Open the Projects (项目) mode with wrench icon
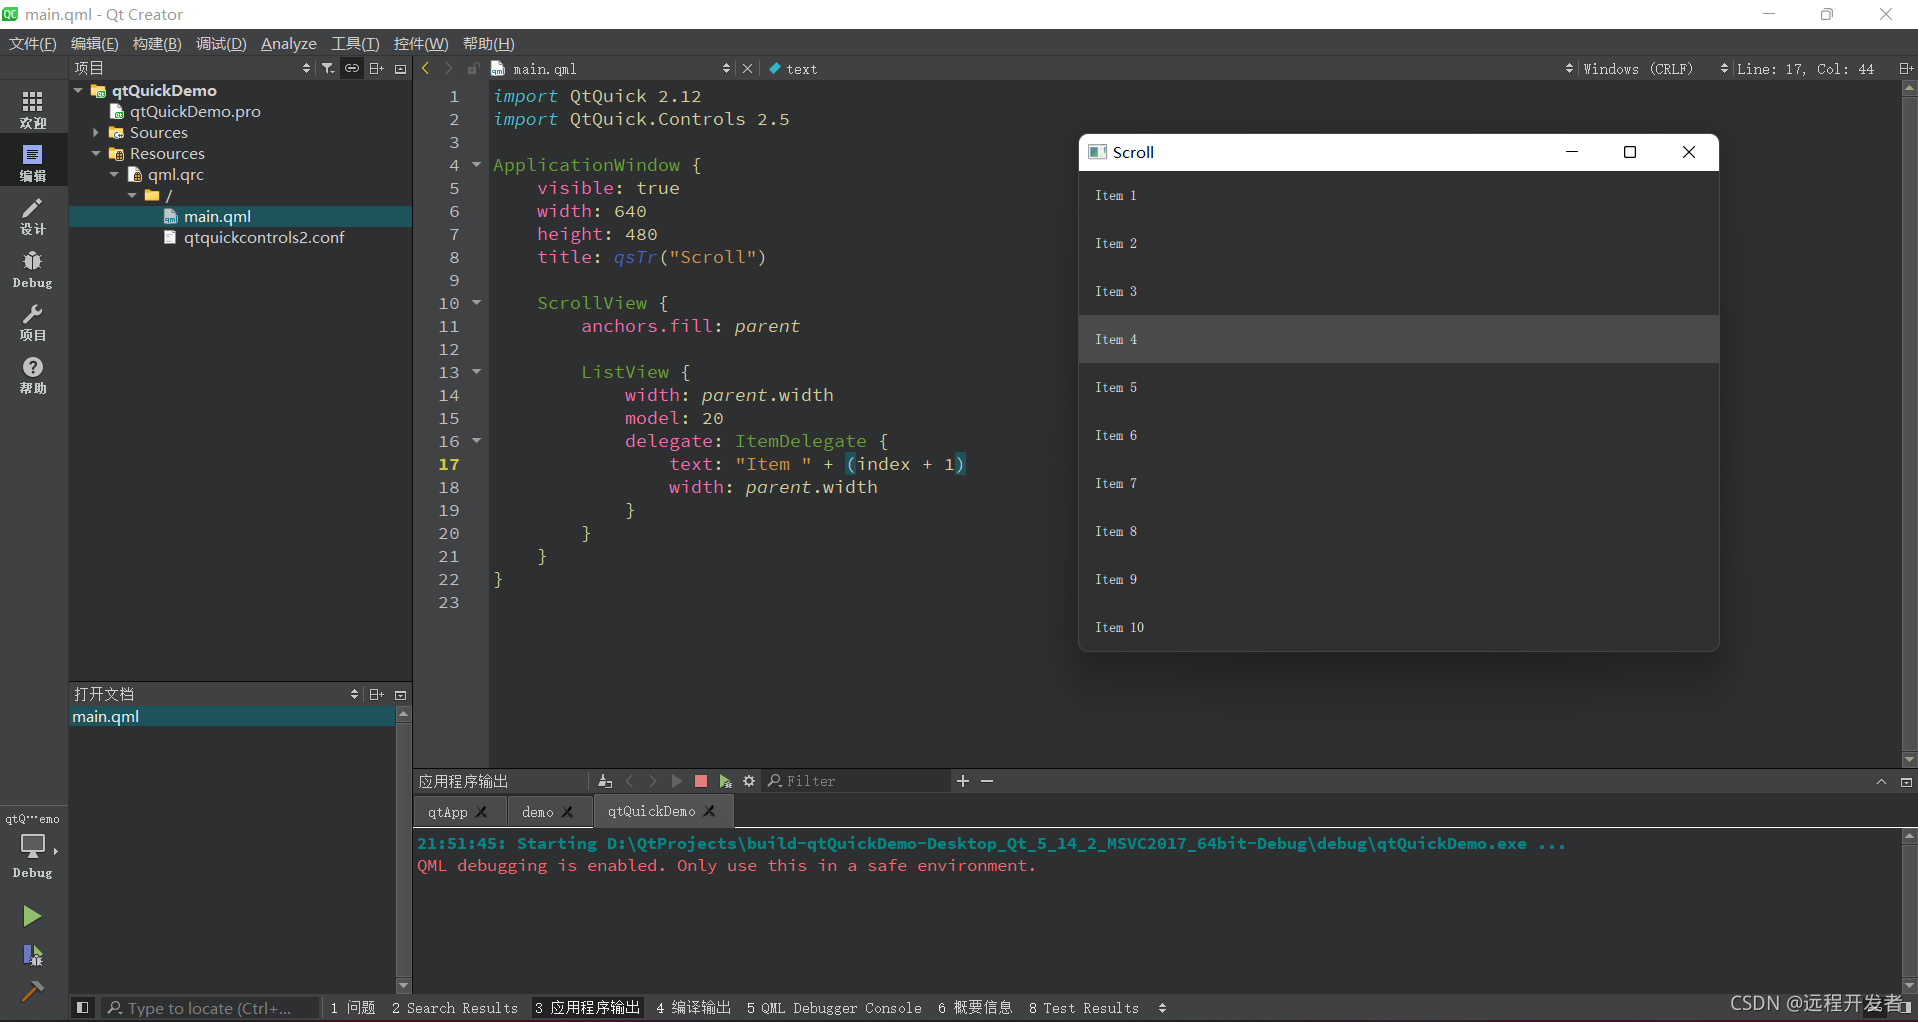1918x1022 pixels. click(x=33, y=322)
